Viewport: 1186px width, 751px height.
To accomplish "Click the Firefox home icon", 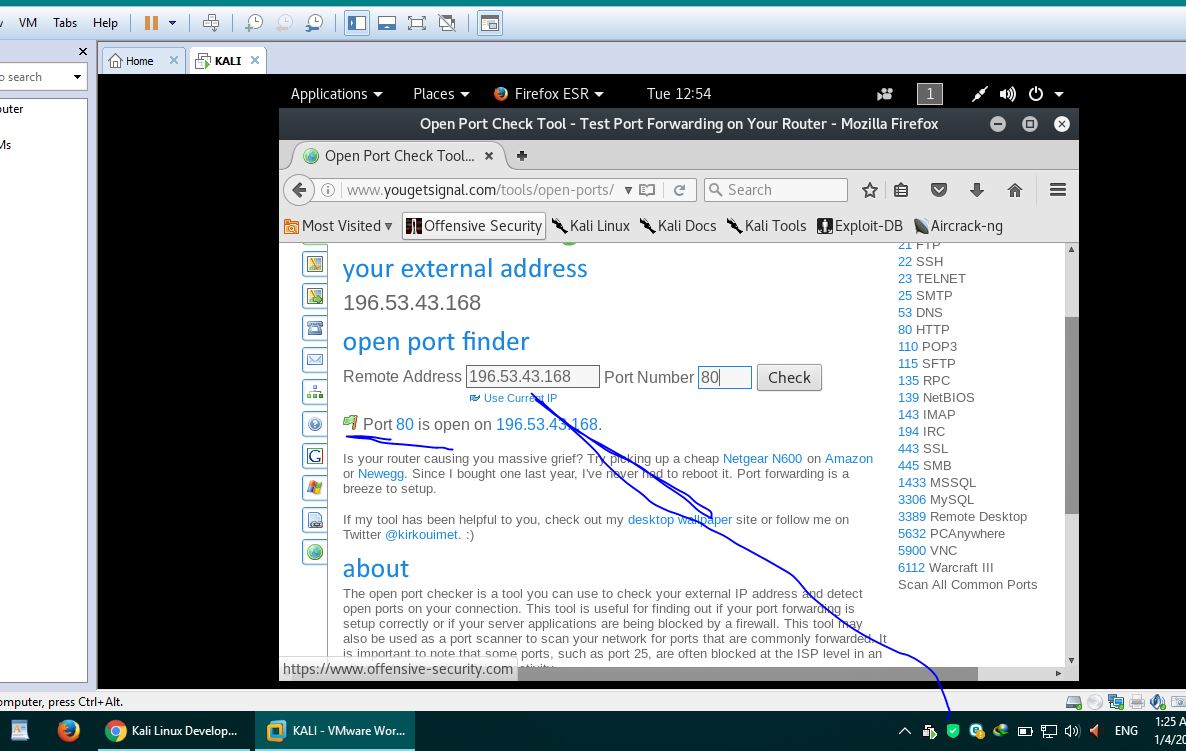I will [1015, 190].
